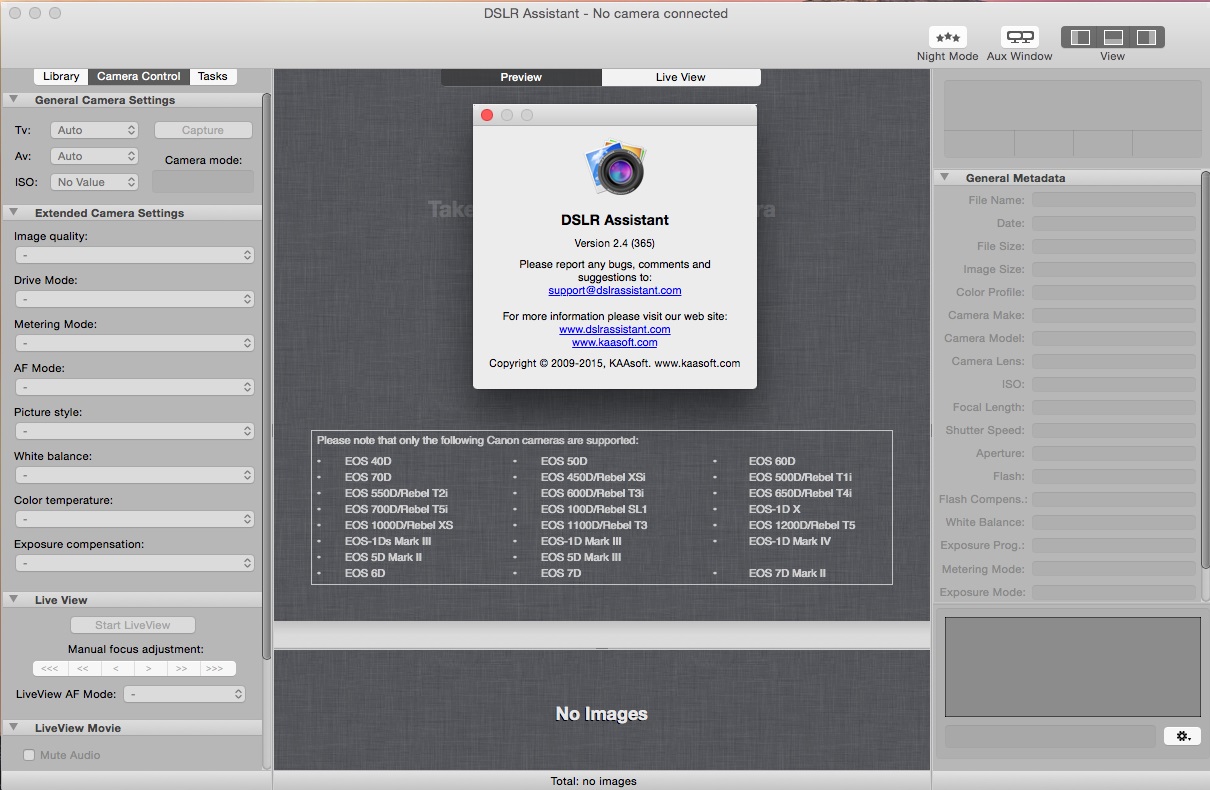The height and width of the screenshot is (790, 1210).
Task: Open Exposure compensation dropdown
Action: click(x=135, y=563)
